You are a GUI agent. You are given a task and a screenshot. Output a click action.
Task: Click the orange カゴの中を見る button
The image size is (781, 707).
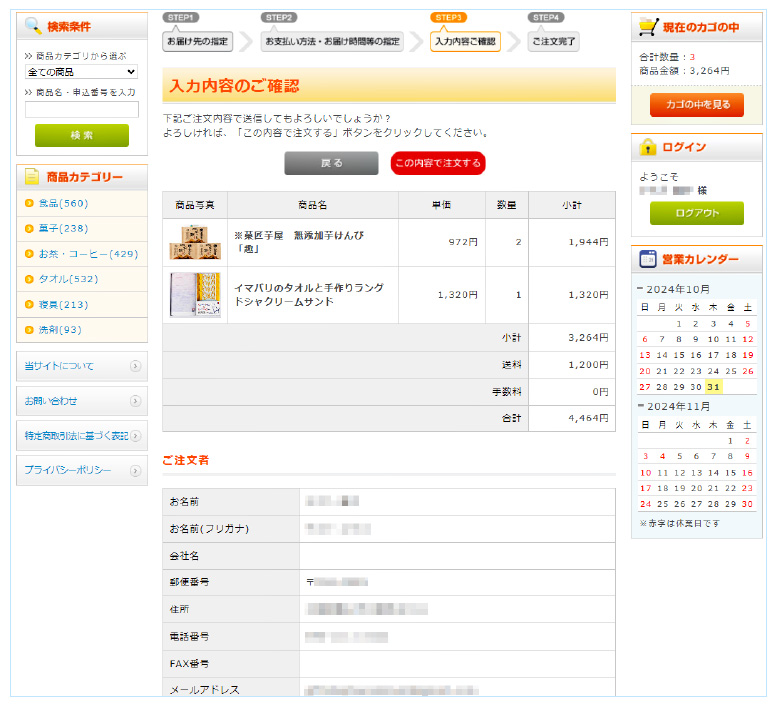coord(696,104)
